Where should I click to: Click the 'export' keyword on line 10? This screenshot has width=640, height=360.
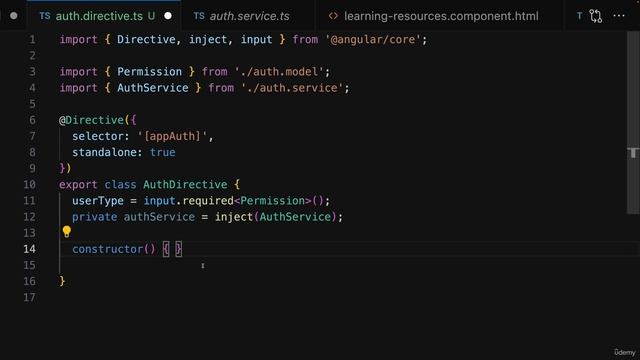point(78,184)
